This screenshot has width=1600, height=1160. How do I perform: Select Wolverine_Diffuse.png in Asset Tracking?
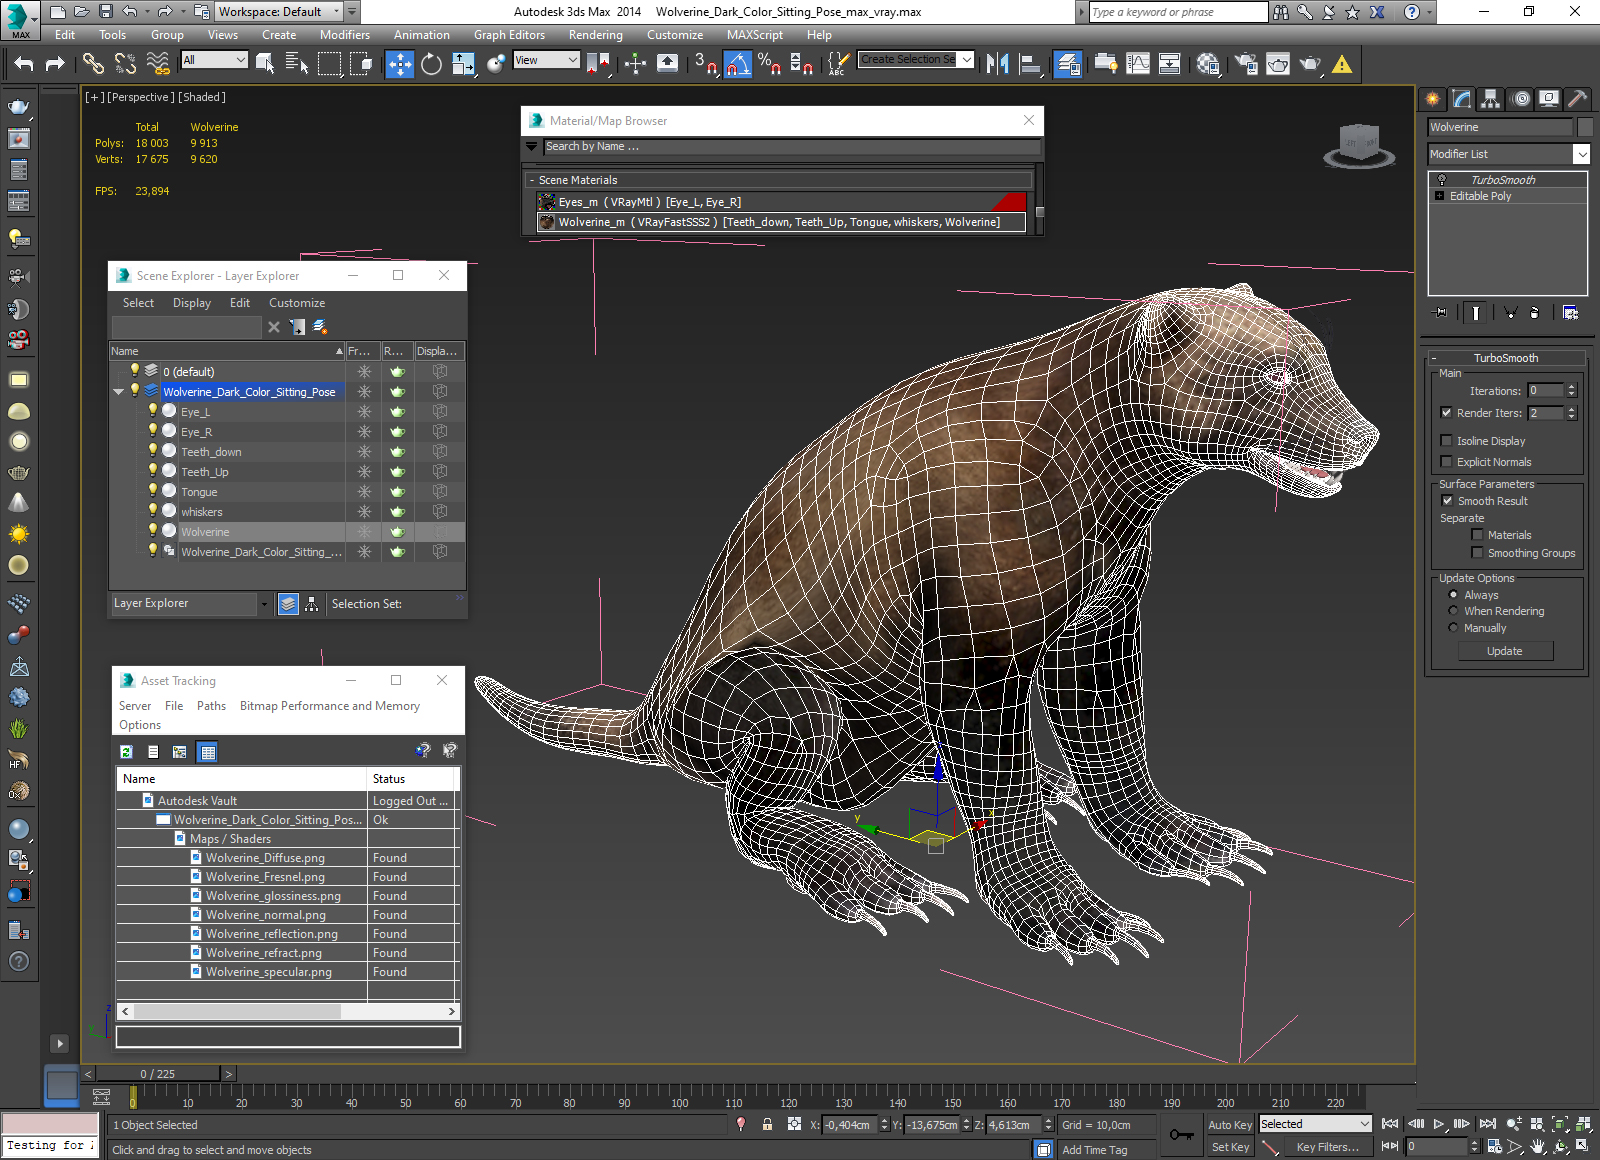[265, 858]
